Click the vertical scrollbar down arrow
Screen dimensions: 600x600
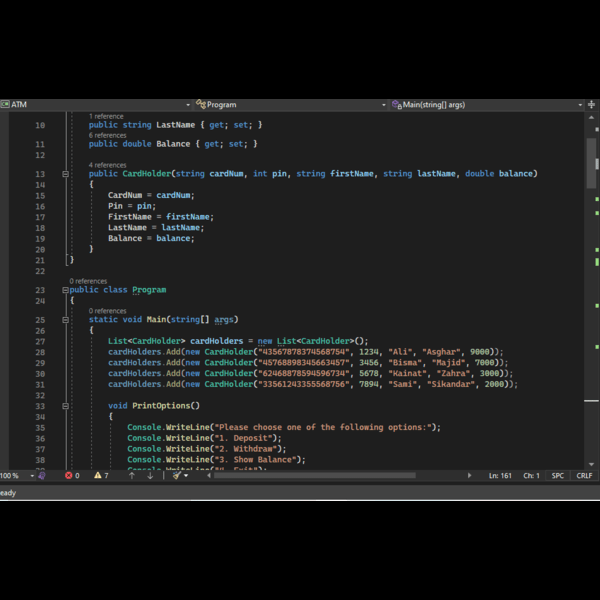pos(592,465)
